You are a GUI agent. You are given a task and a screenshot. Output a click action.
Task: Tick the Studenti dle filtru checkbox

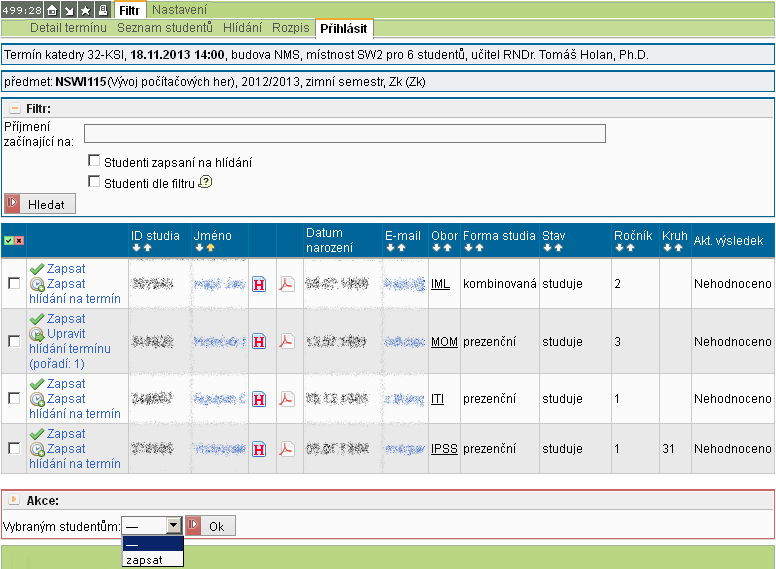pos(94,182)
